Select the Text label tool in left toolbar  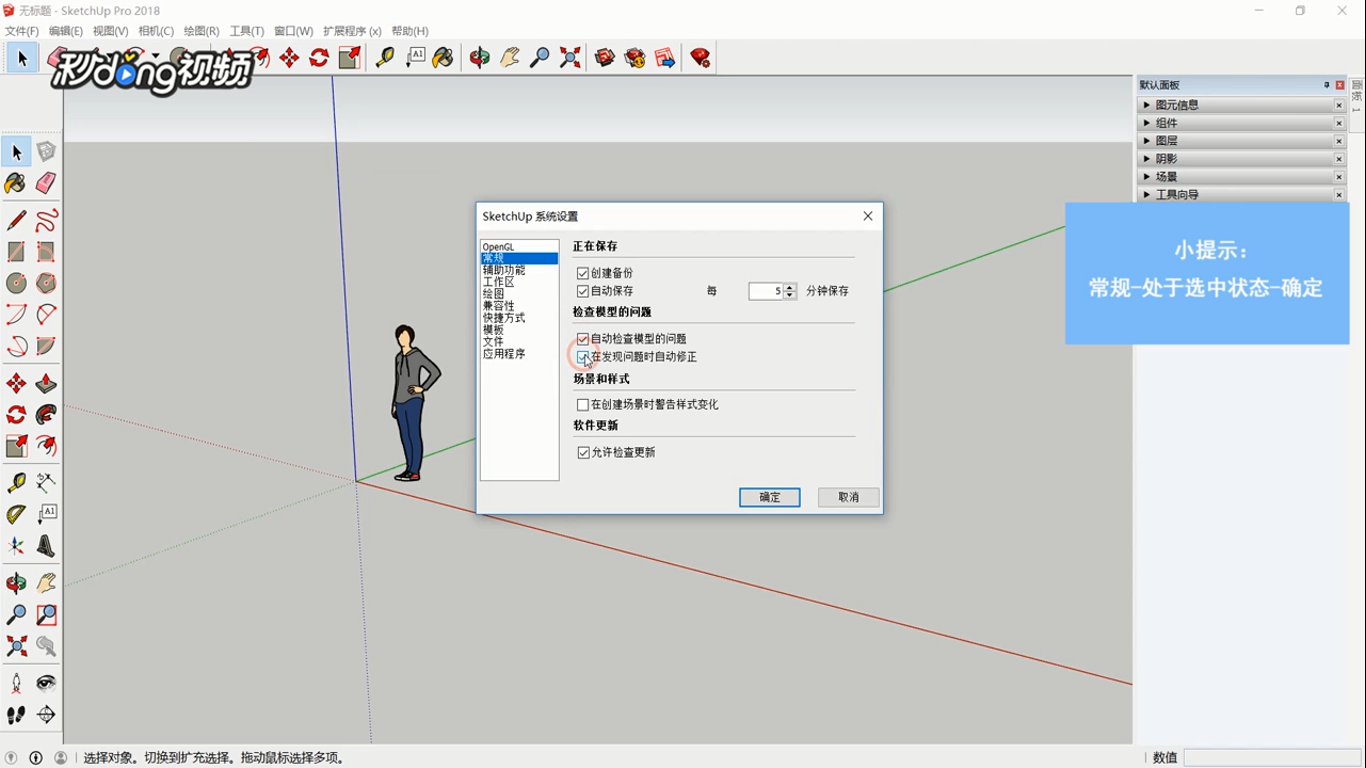point(46,514)
